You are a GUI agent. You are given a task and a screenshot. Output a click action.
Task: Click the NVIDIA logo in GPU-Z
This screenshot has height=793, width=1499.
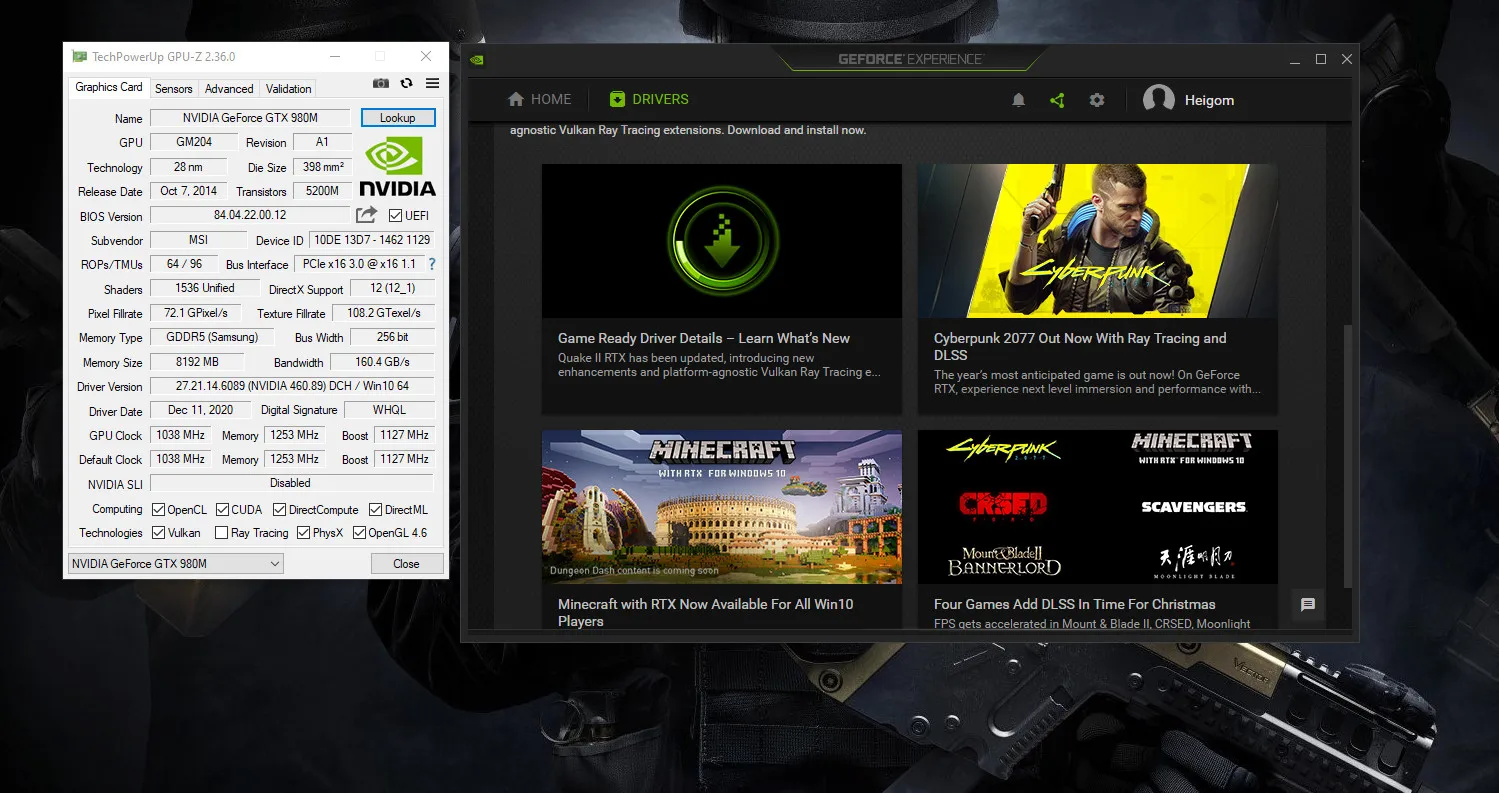coord(397,166)
